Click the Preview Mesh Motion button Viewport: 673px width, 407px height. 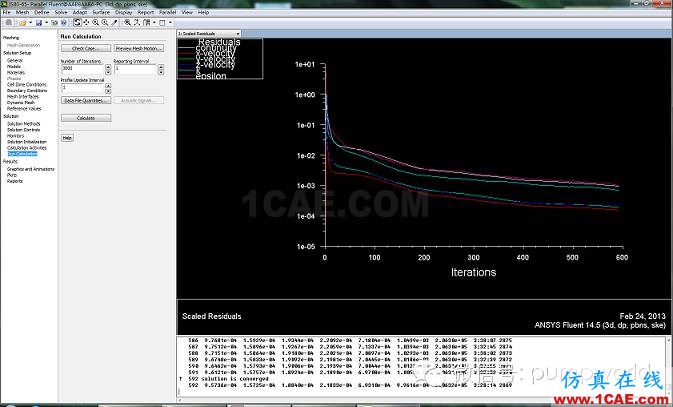(x=139, y=48)
